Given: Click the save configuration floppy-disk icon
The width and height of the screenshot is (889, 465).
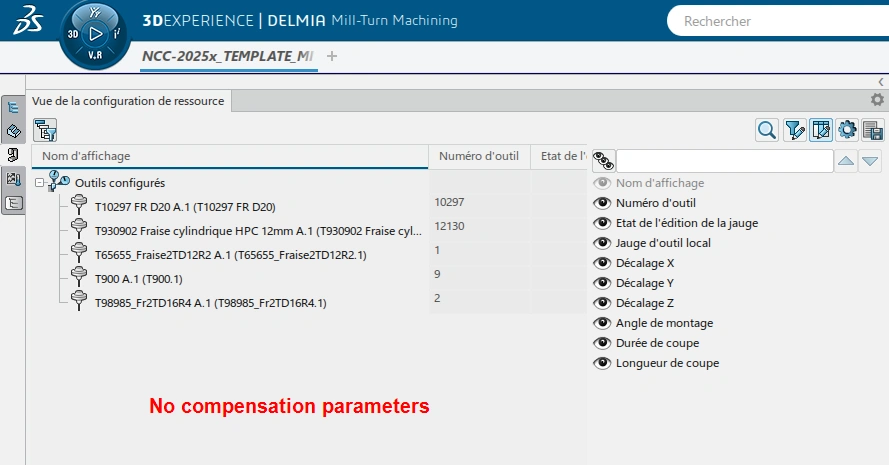Looking at the screenshot, I should 873,129.
